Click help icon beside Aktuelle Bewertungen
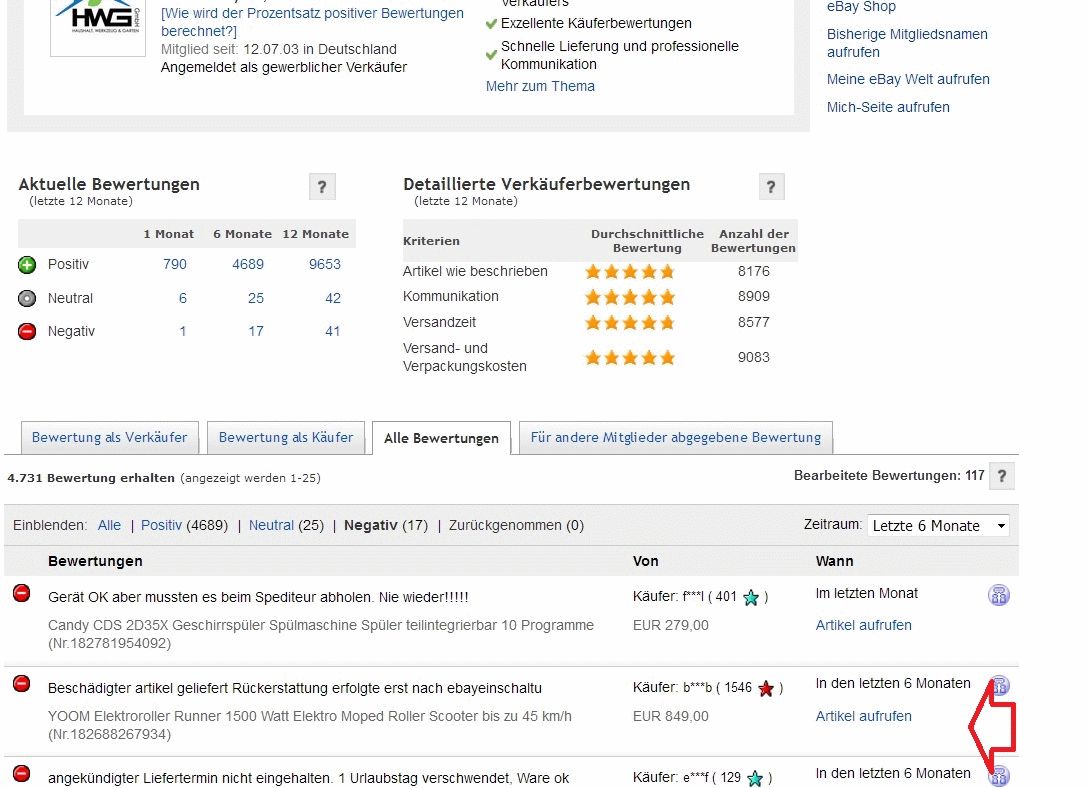The image size is (1089, 788). pyautogui.click(x=322, y=187)
